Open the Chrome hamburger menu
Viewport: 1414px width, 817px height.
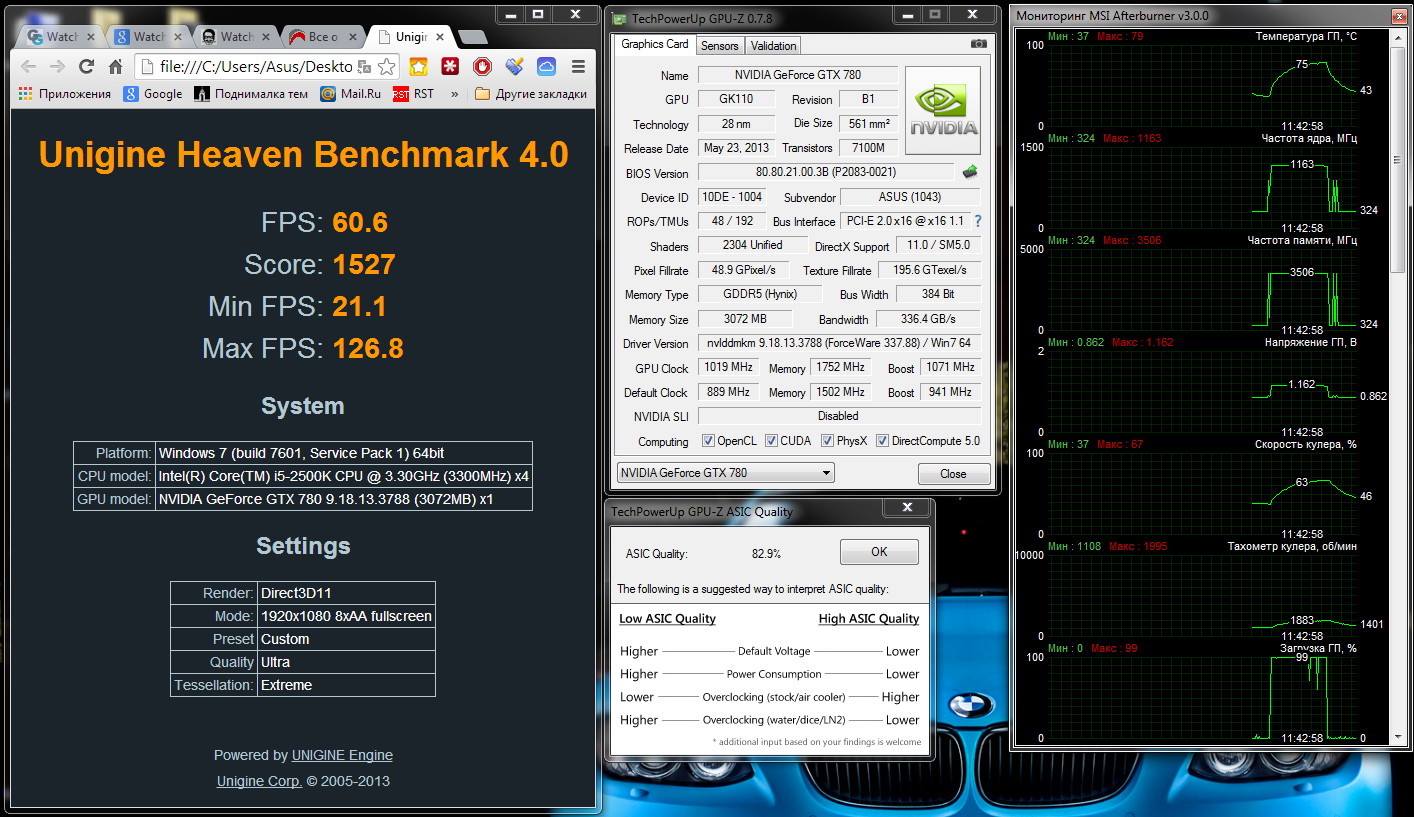[x=578, y=67]
